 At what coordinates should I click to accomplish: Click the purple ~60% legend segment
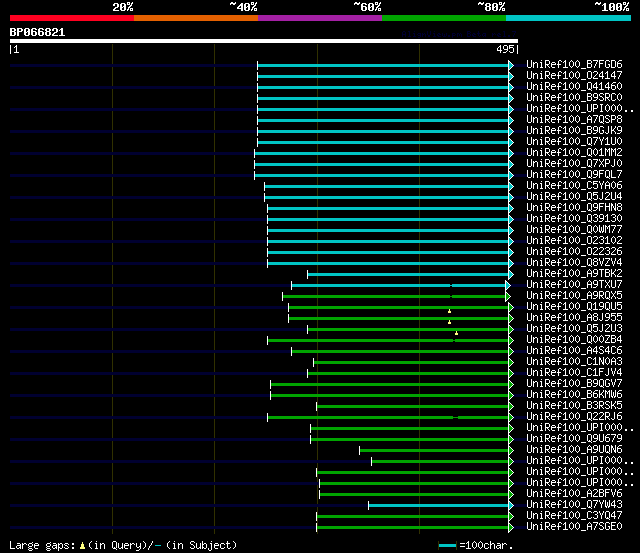(320, 18)
